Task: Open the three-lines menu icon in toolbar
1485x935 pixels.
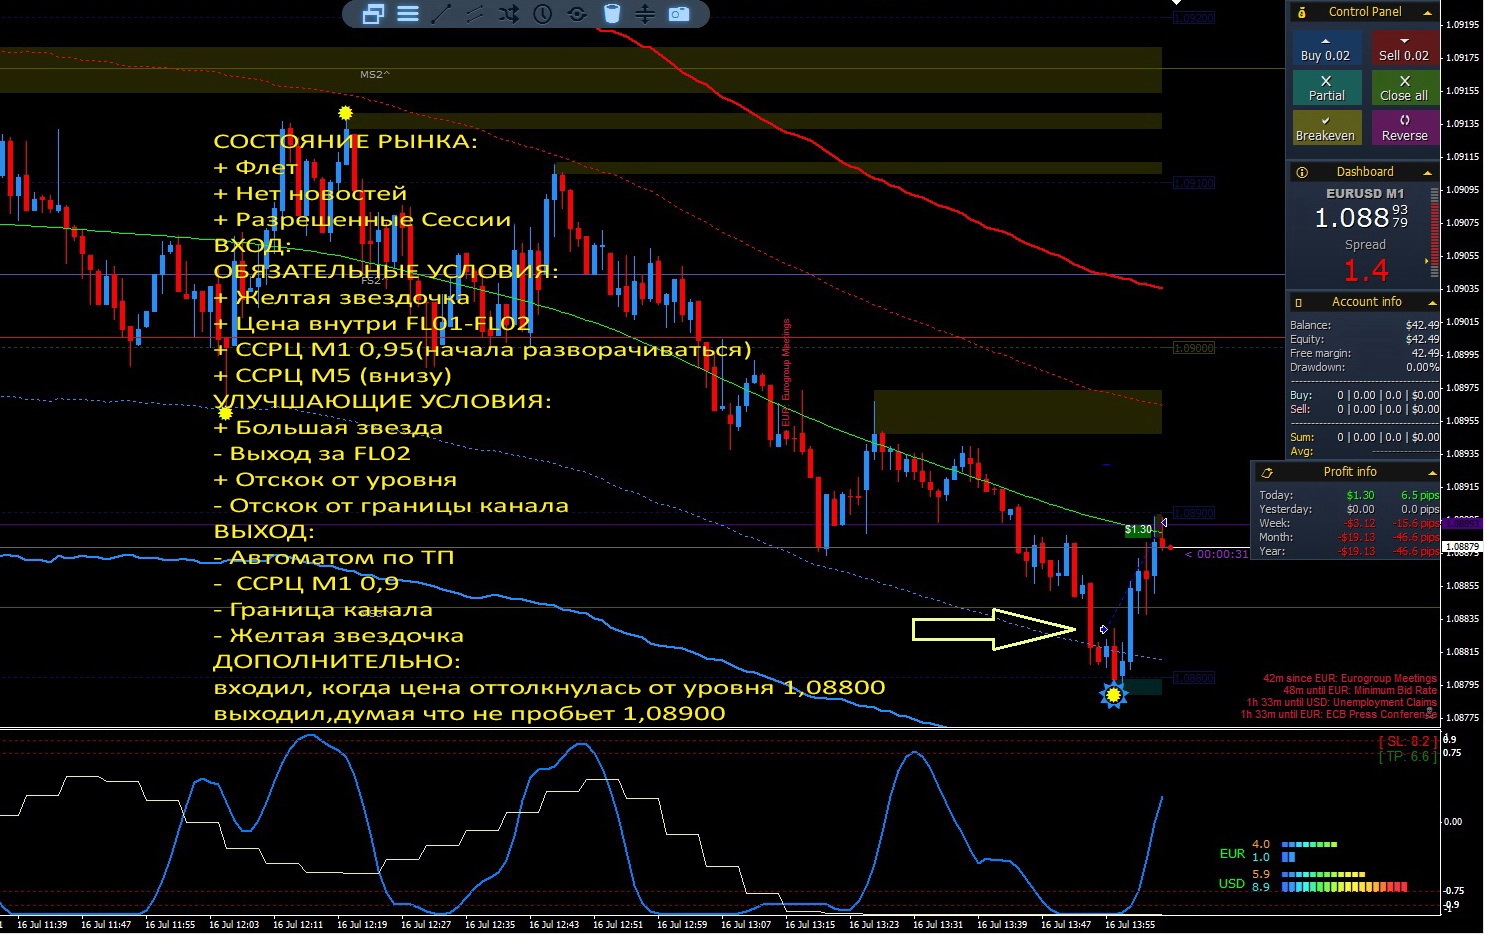Action: [x=407, y=14]
